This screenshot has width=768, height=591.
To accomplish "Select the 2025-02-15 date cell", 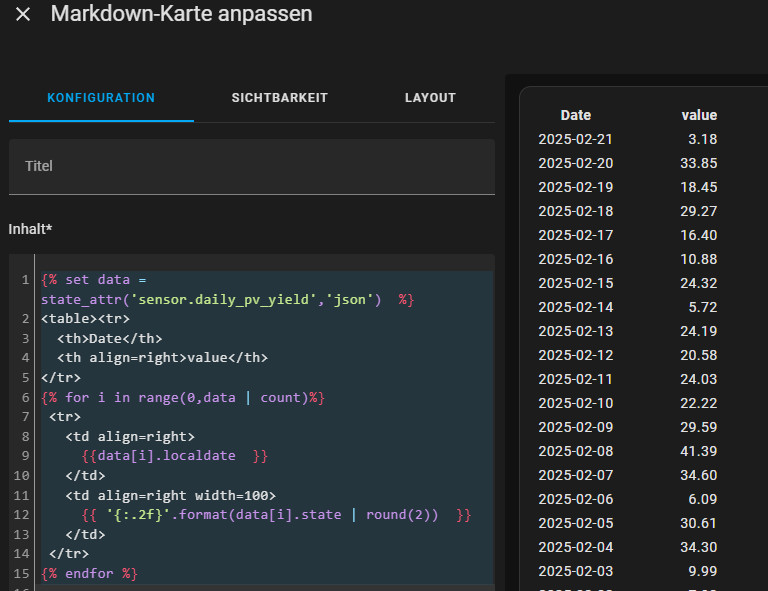I will click(576, 283).
